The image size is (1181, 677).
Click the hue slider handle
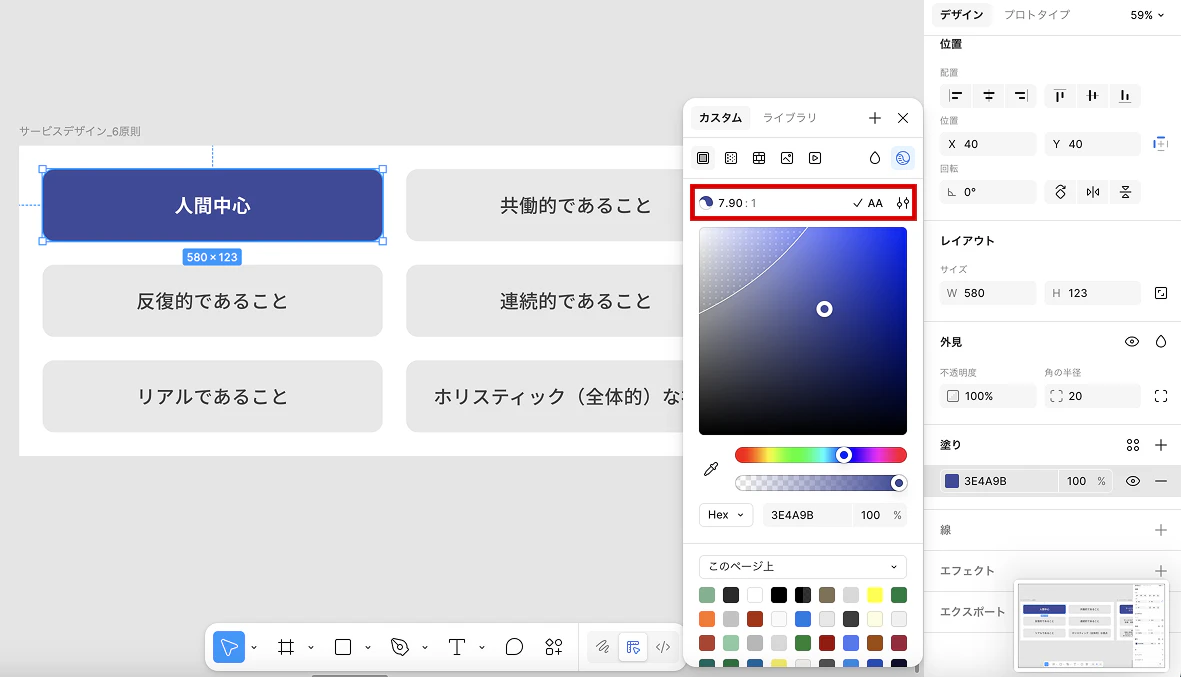click(x=844, y=455)
